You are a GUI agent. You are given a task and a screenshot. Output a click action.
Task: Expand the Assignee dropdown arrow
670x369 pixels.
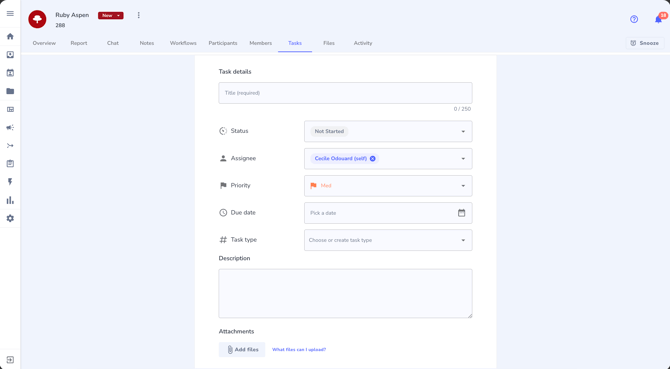tap(463, 159)
